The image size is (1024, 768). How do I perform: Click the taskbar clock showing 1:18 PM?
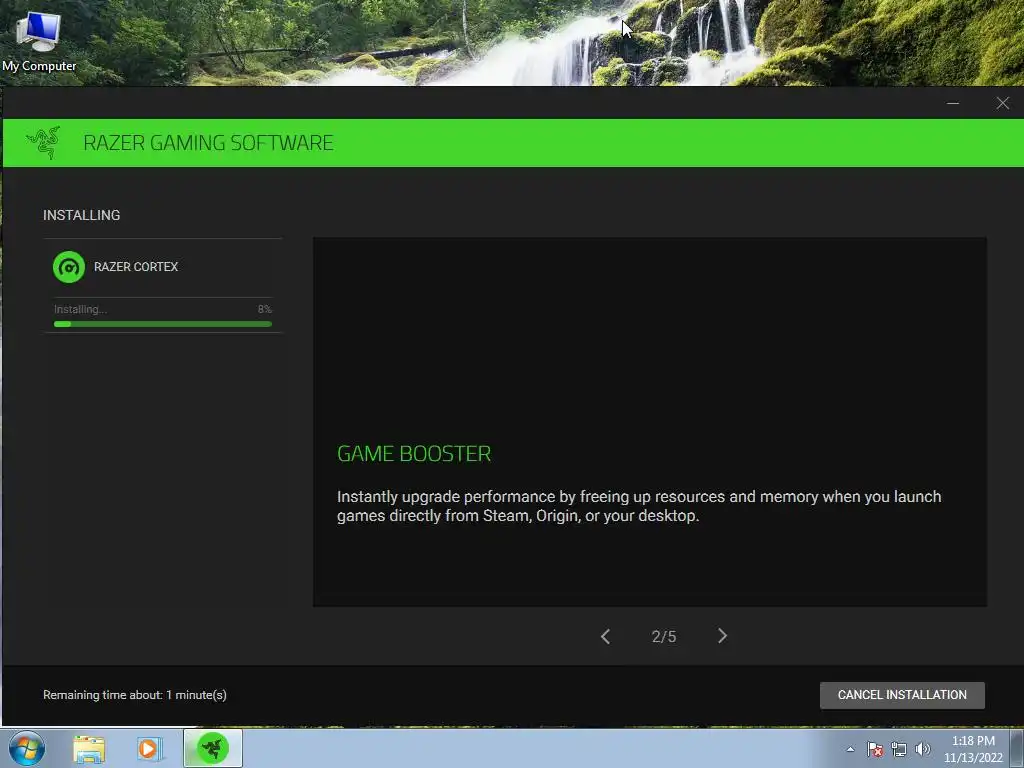tap(972, 749)
